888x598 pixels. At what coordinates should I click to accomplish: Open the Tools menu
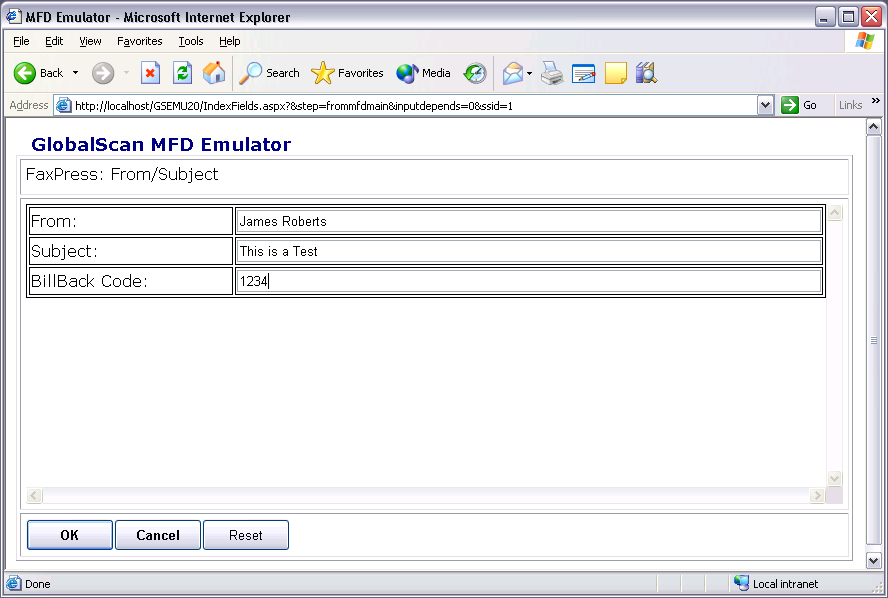click(x=190, y=41)
